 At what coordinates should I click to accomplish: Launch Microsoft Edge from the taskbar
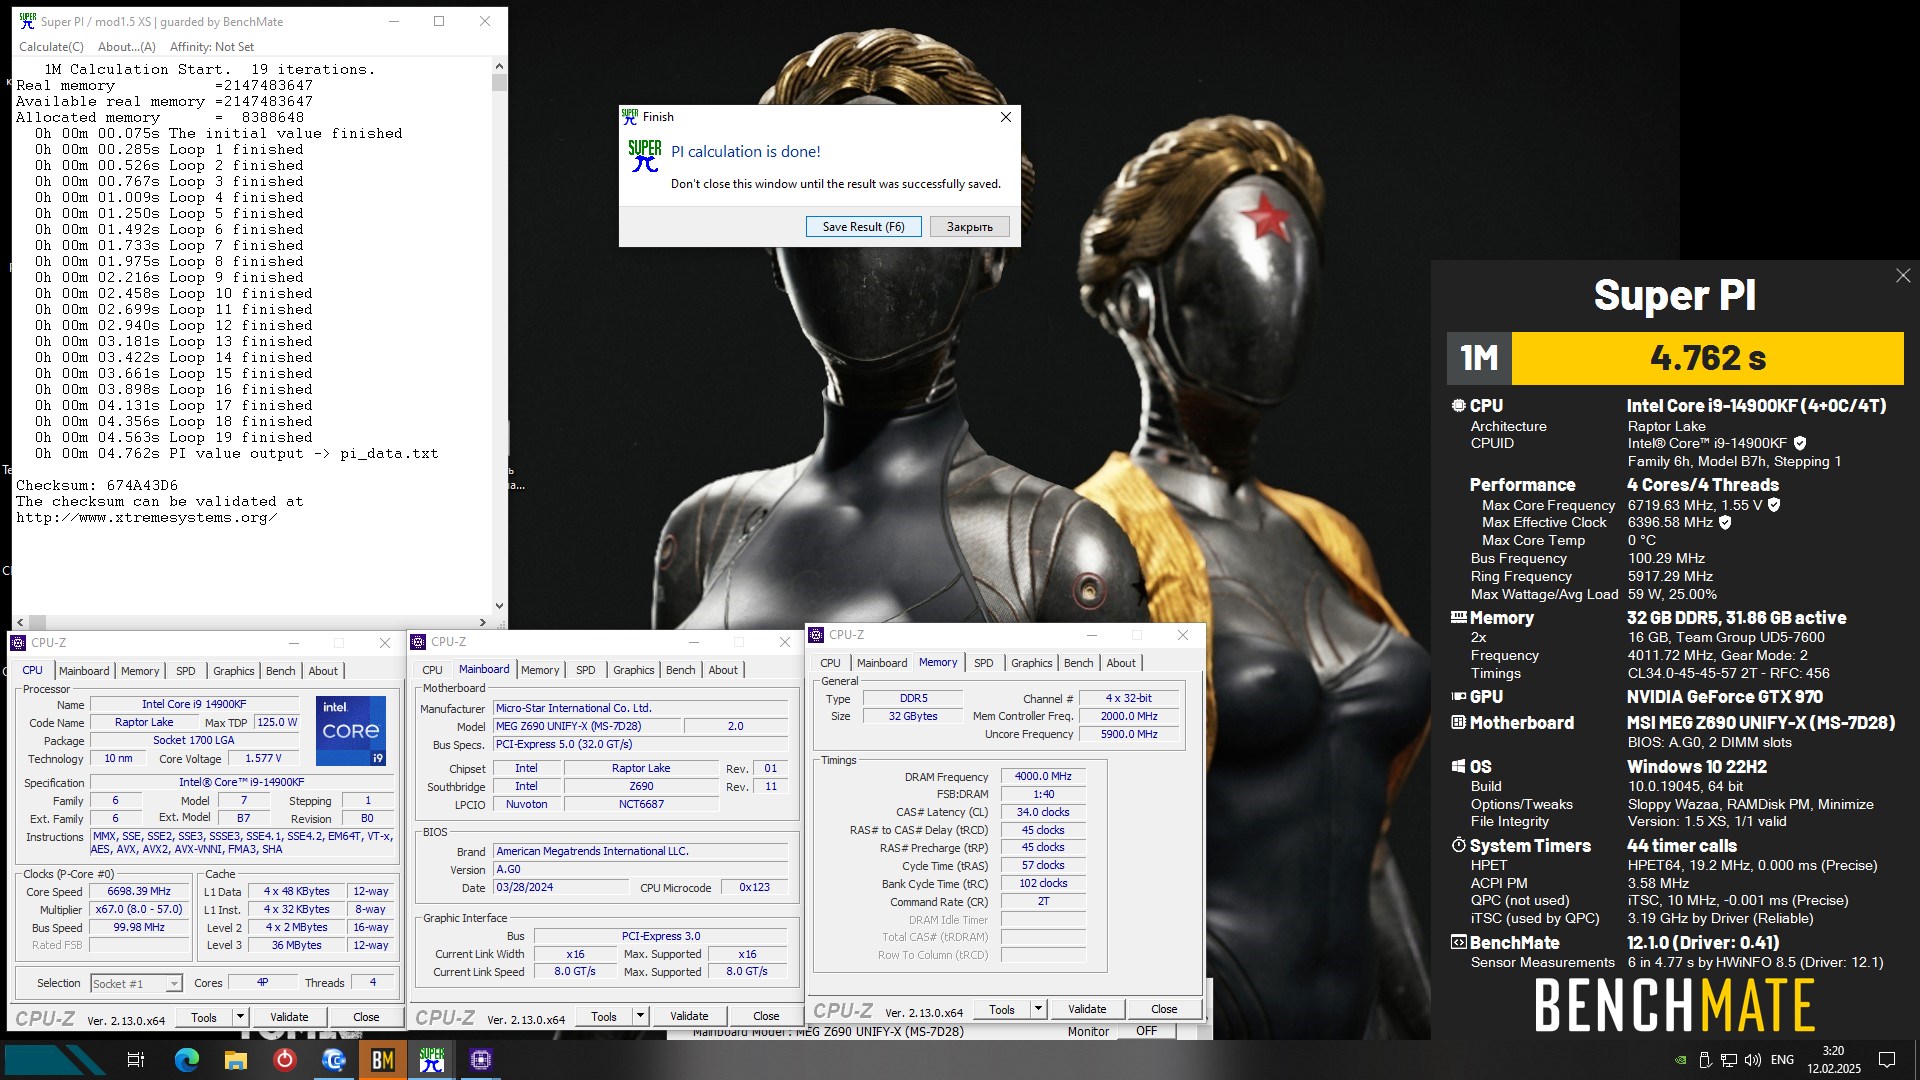click(187, 1060)
